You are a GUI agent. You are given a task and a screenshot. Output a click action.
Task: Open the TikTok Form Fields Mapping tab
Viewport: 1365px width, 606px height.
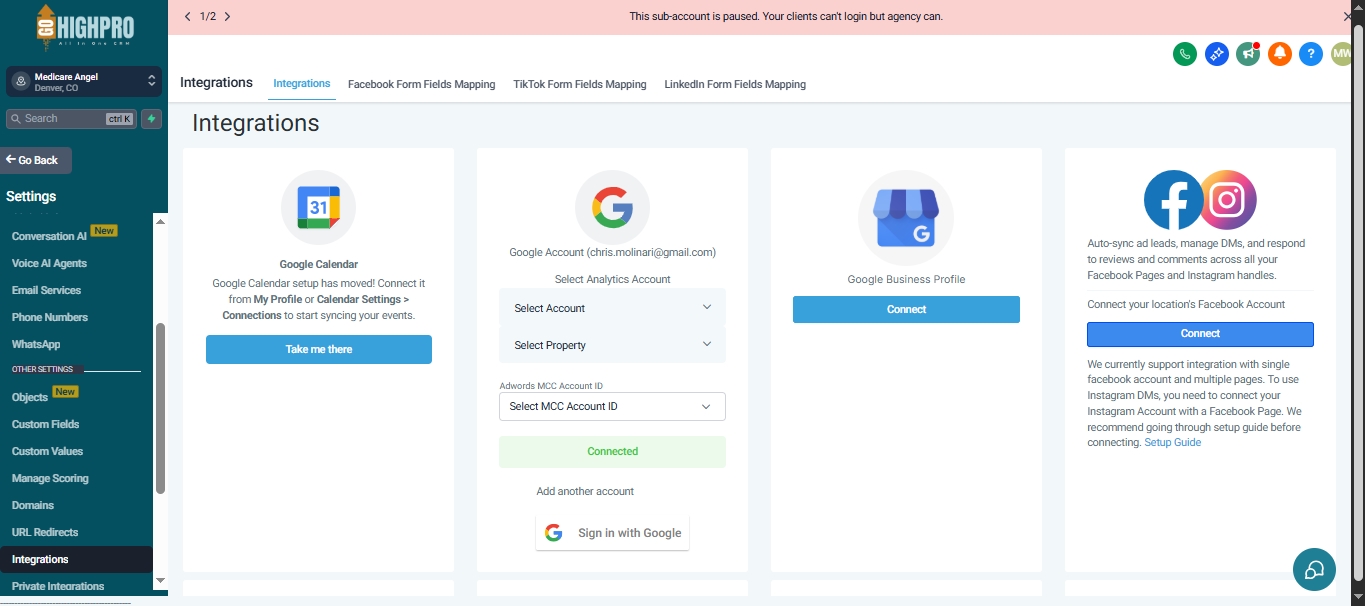pos(580,84)
